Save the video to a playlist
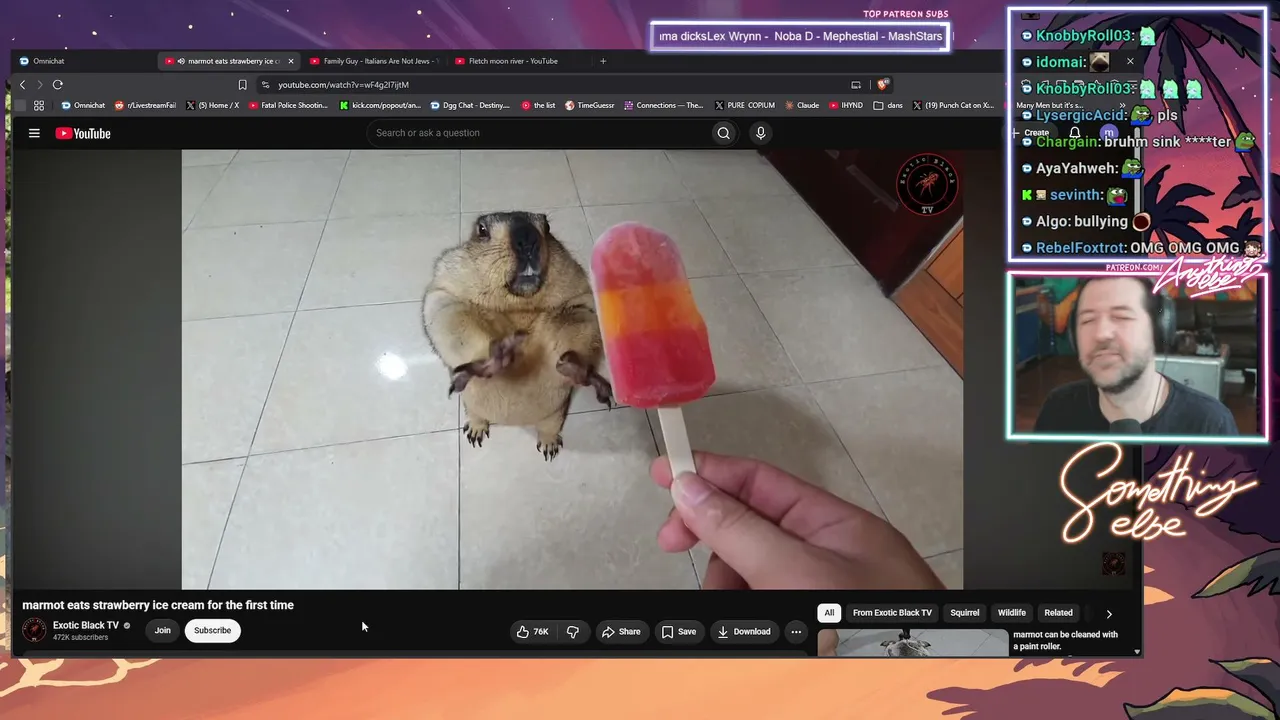The width and height of the screenshot is (1280, 720). coord(678,632)
